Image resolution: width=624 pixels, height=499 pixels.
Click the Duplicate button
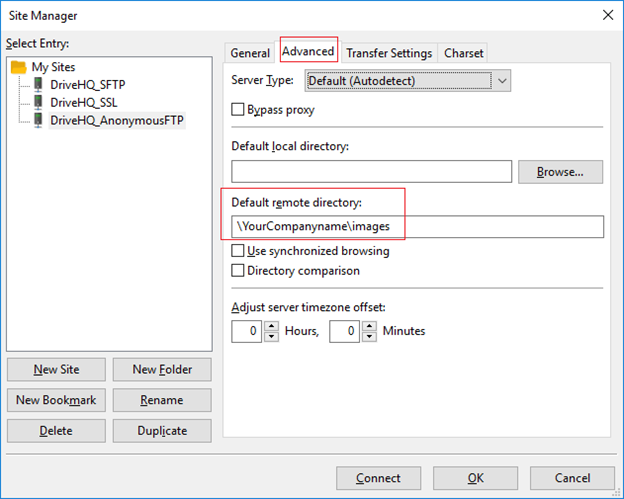coord(161,430)
